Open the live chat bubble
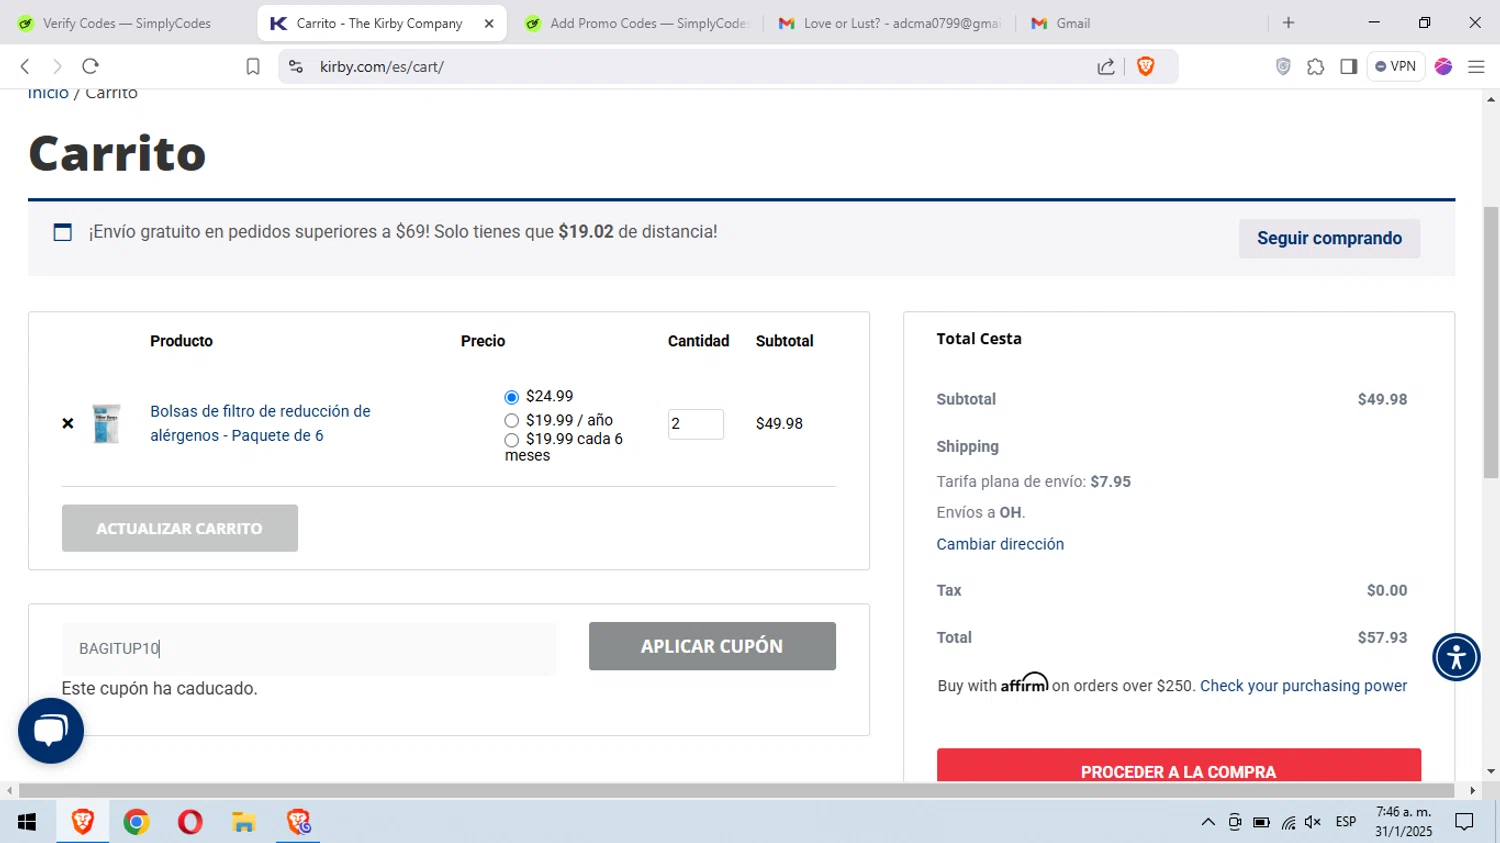This screenshot has width=1500, height=843. click(51, 730)
